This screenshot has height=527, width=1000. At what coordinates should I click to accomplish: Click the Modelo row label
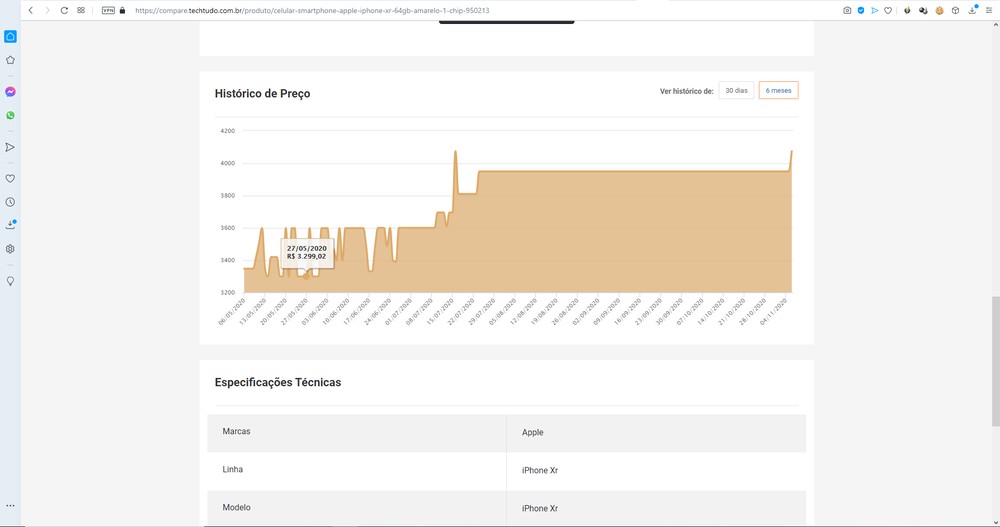tap(237, 507)
